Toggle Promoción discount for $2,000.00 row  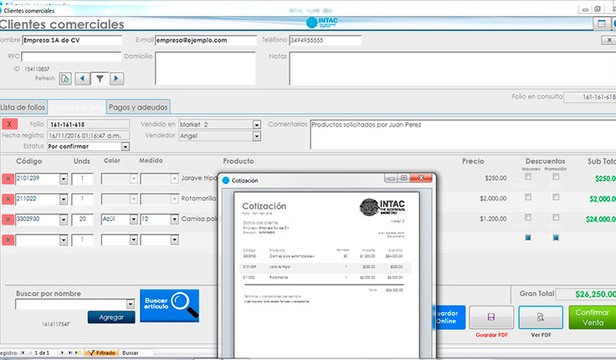tap(556, 197)
